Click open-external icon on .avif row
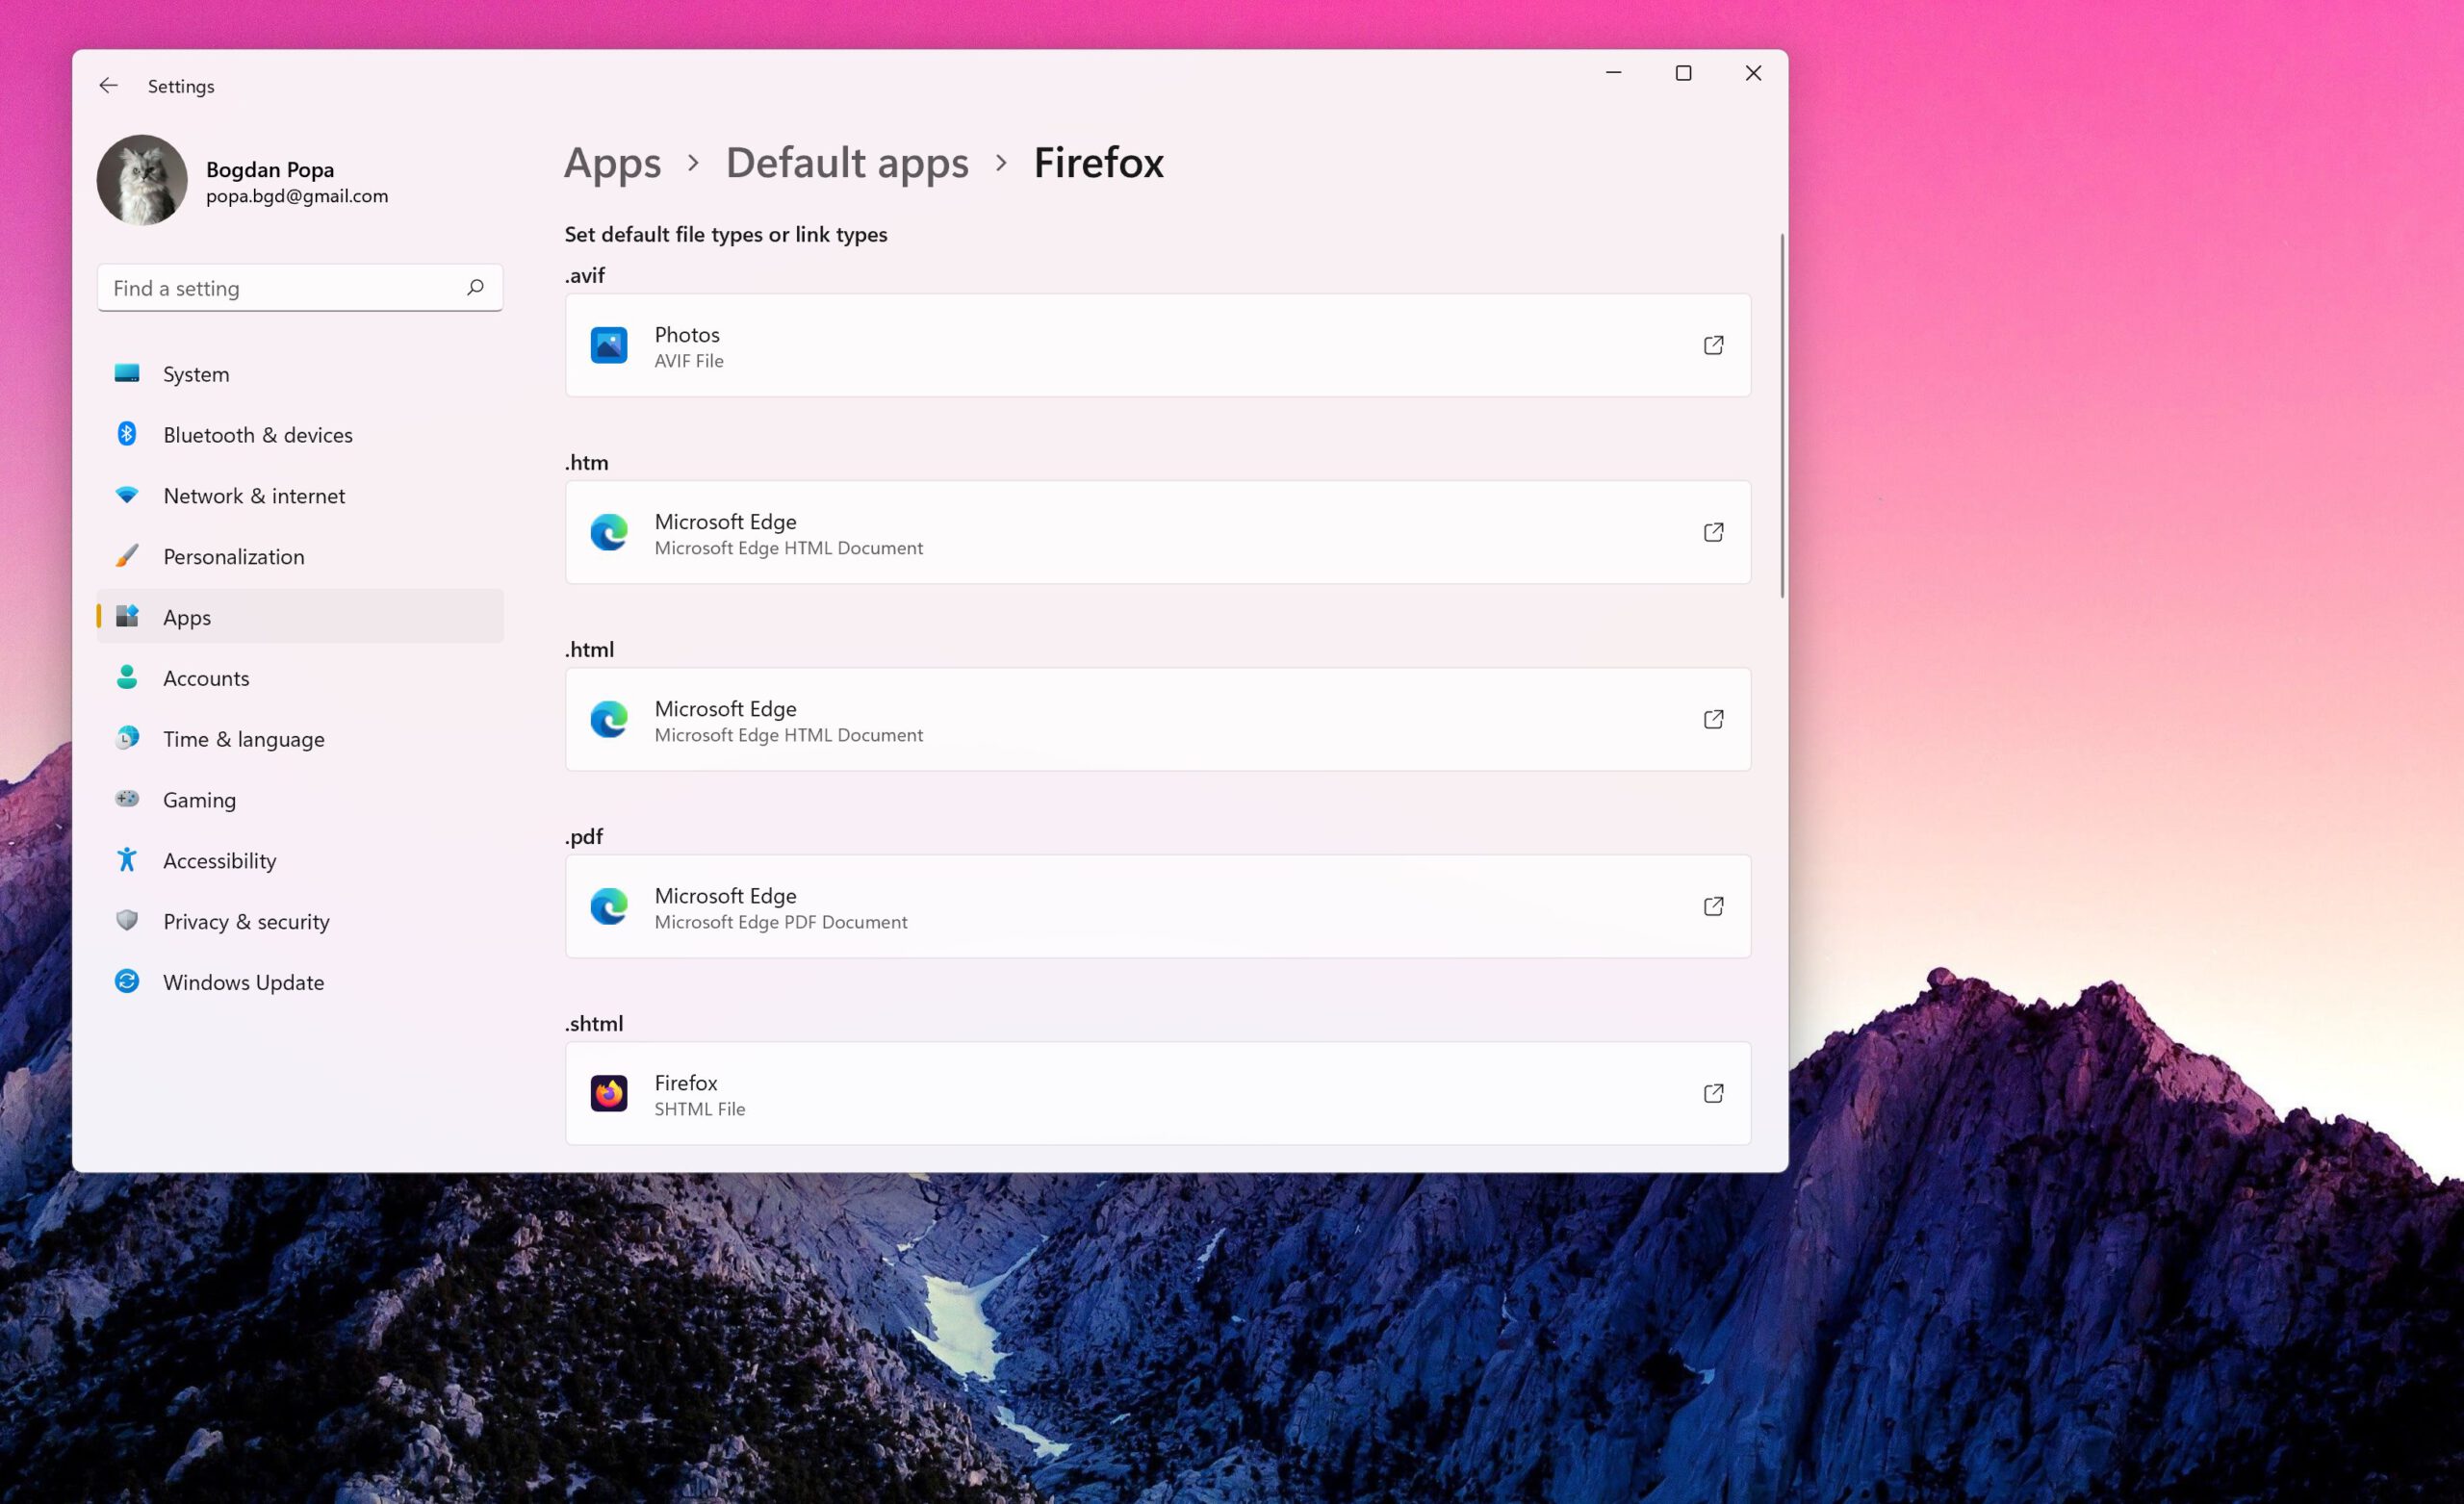 (1714, 345)
